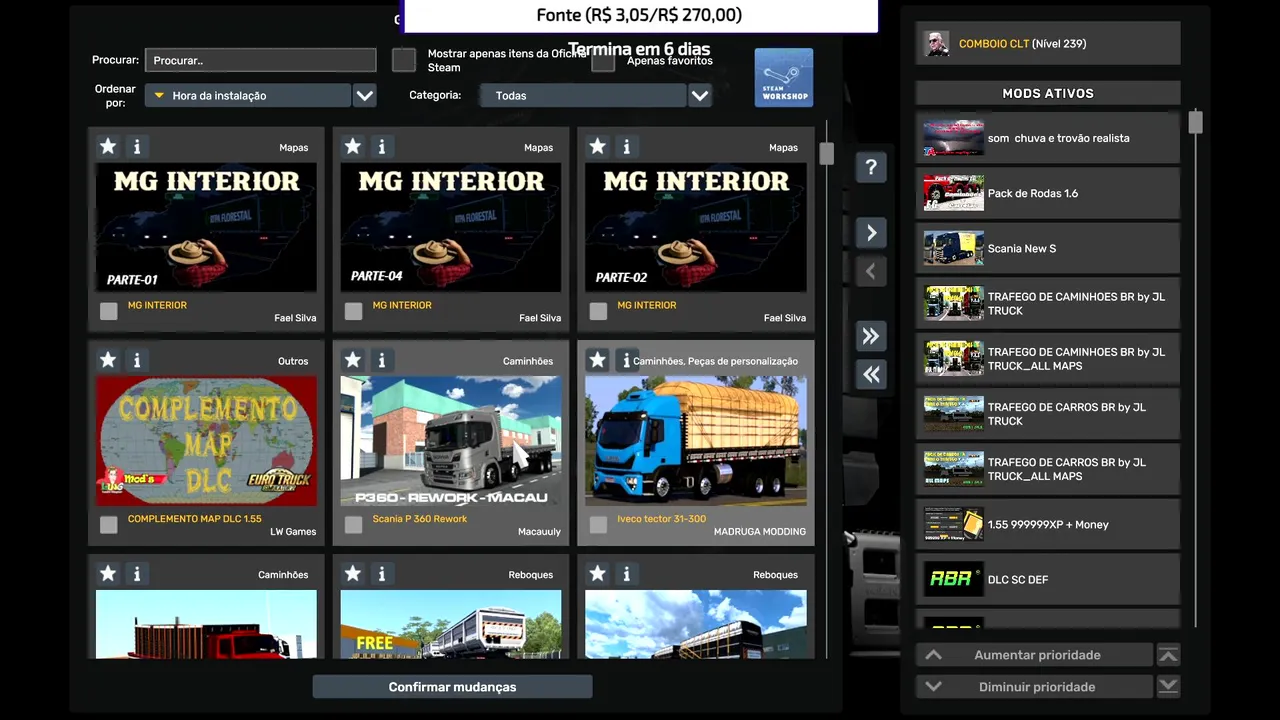Image resolution: width=1280 pixels, height=720 pixels.
Task: Click the 'MODS ATIVOS' header
Action: (x=1048, y=93)
